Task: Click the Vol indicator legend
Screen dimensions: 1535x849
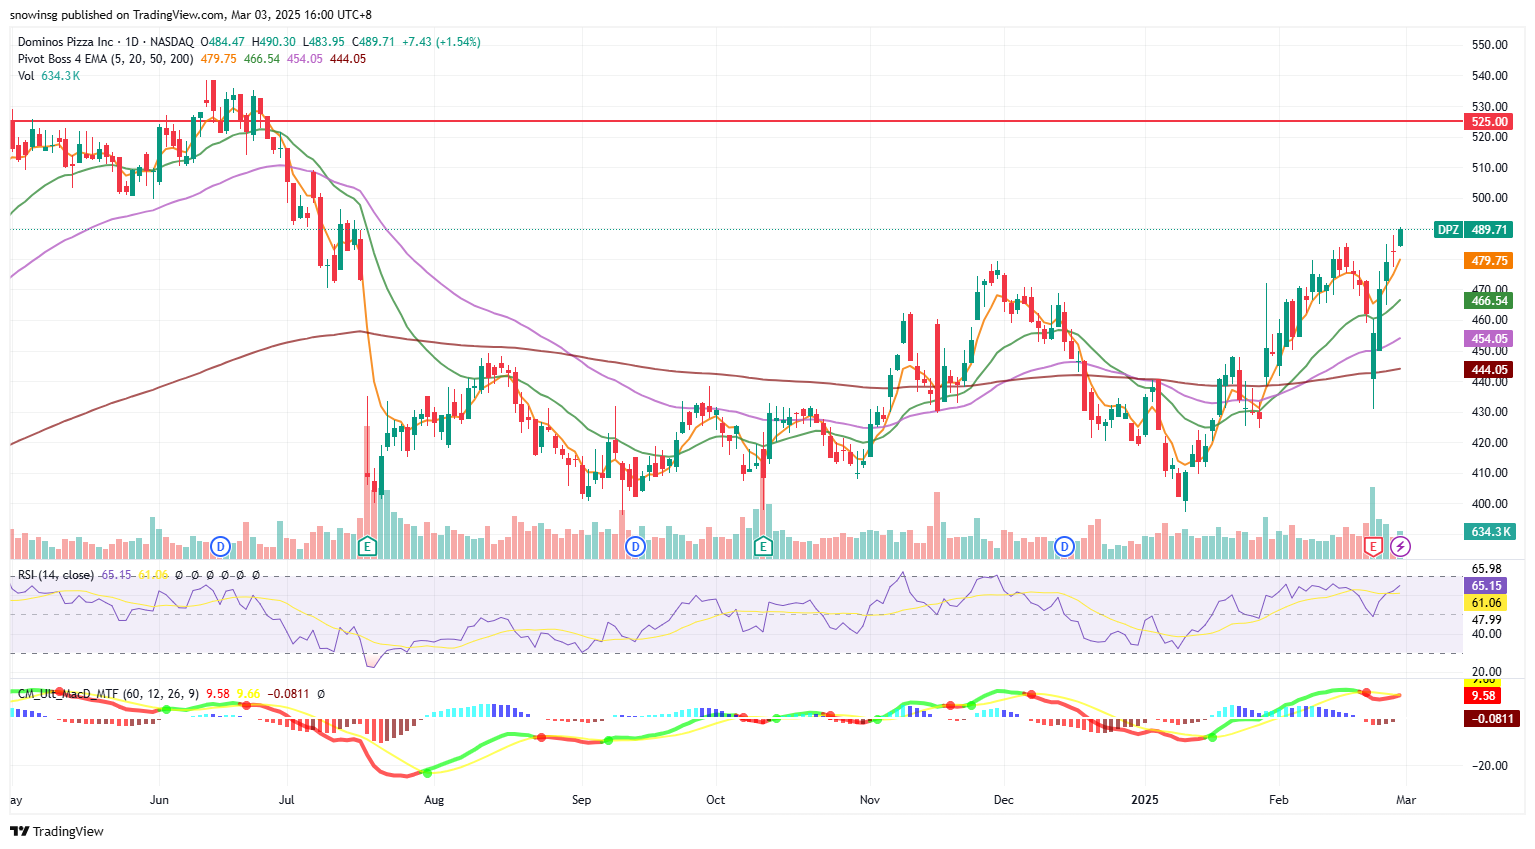Action: coord(26,76)
